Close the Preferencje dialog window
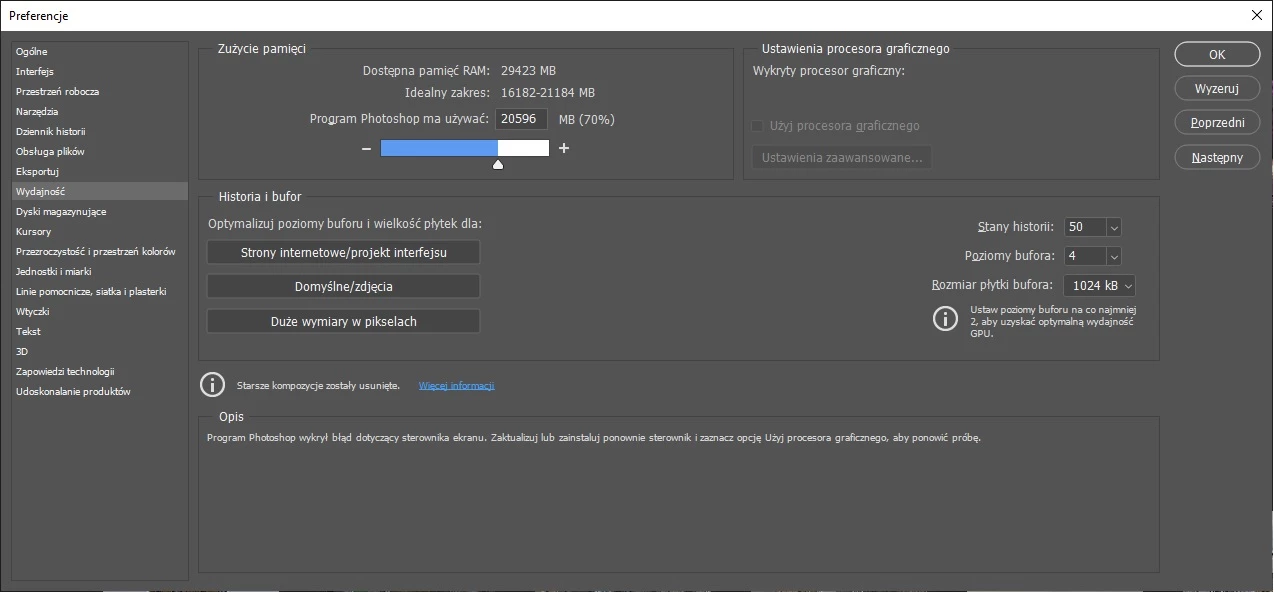 click(x=1256, y=15)
